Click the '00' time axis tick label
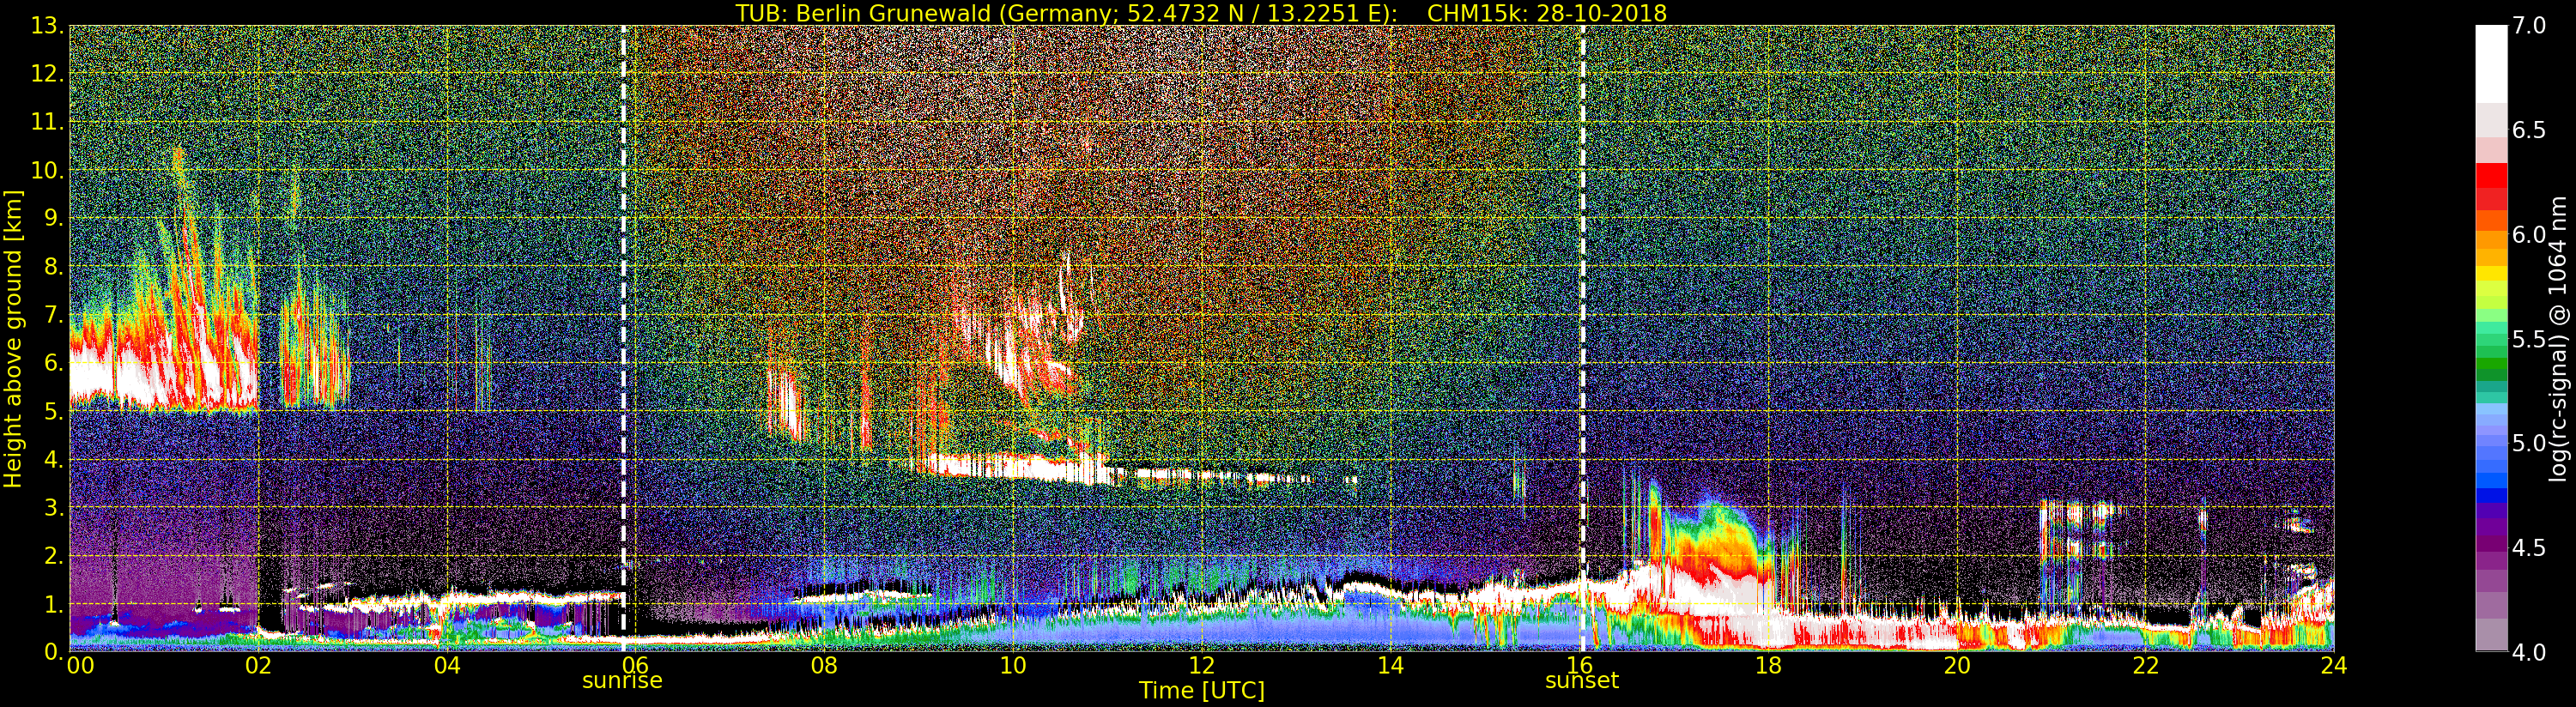2576x707 pixels. click(80, 665)
